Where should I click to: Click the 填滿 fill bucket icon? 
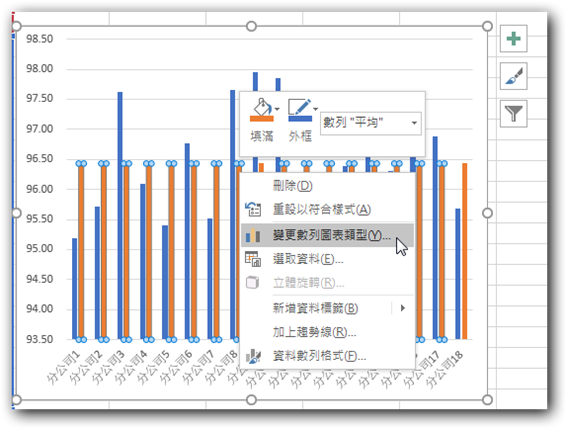[x=262, y=107]
